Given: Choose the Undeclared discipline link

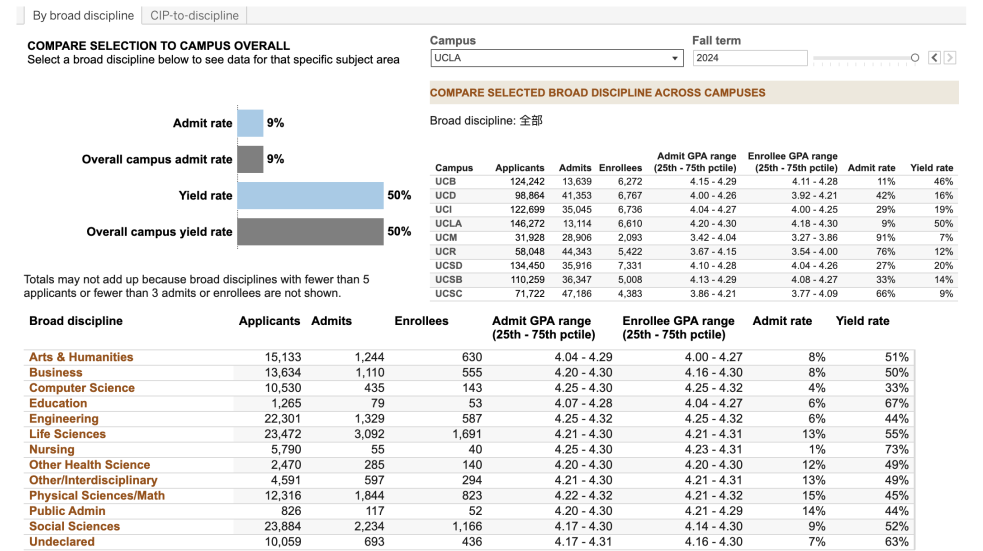Looking at the screenshot, I should pyautogui.click(x=62, y=542).
